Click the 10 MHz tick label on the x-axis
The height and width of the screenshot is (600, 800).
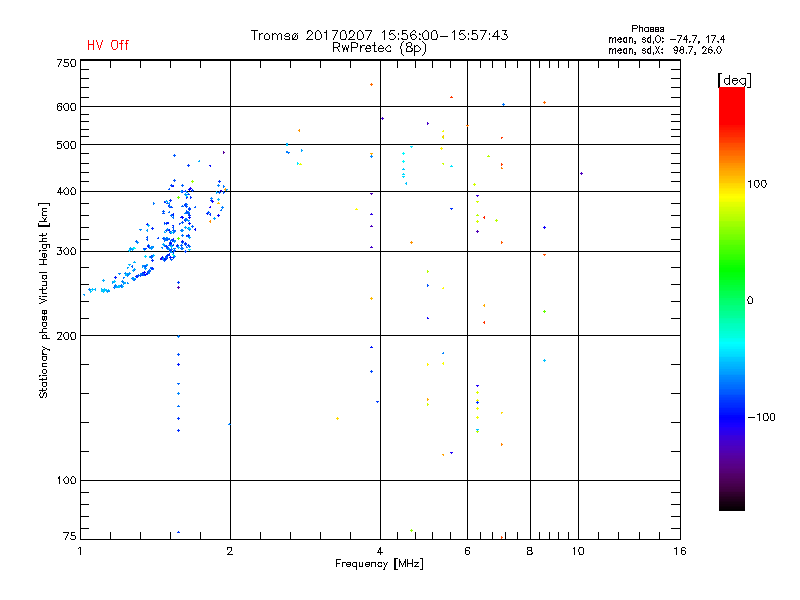[578, 551]
